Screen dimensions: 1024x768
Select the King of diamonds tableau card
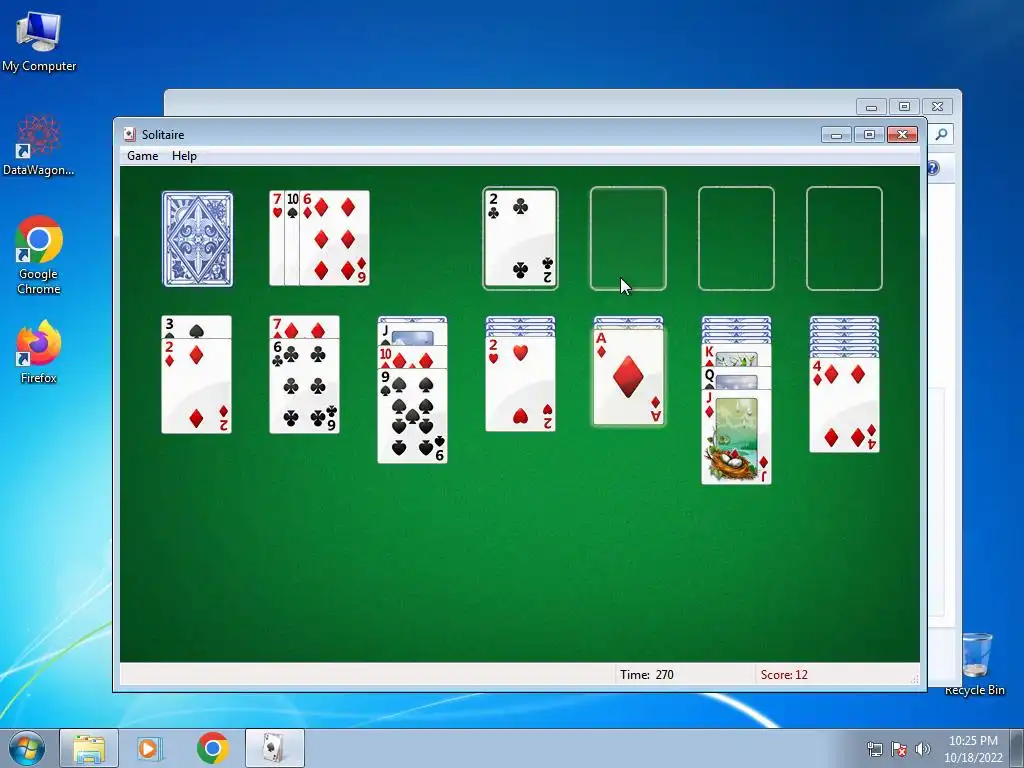[736, 355]
